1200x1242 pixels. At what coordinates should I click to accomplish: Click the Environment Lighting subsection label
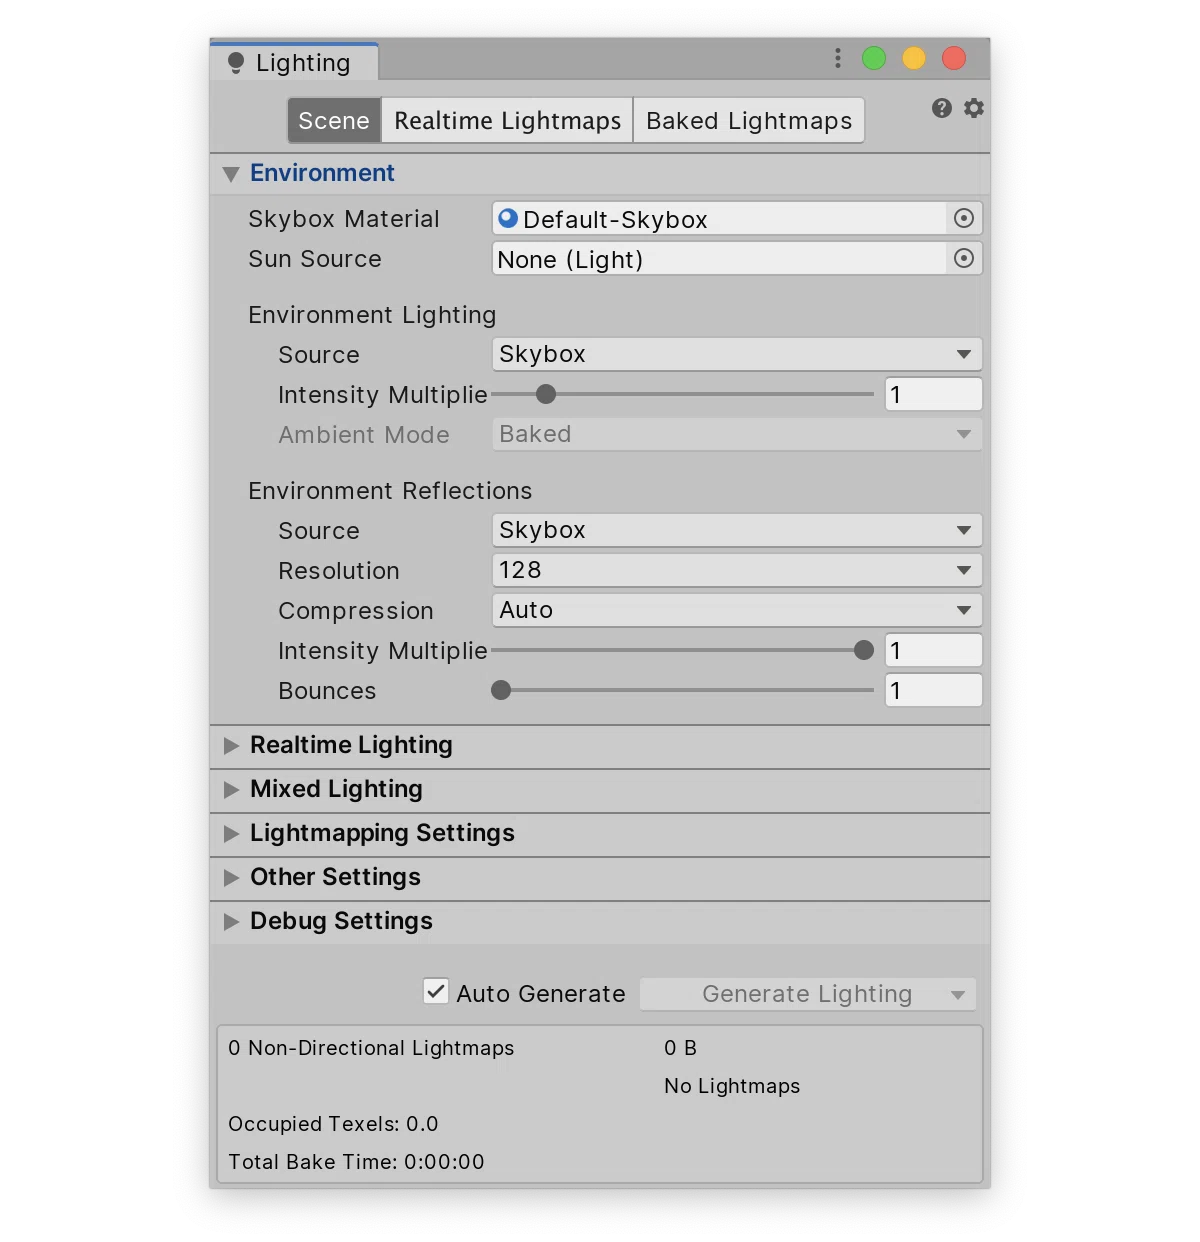click(x=372, y=315)
